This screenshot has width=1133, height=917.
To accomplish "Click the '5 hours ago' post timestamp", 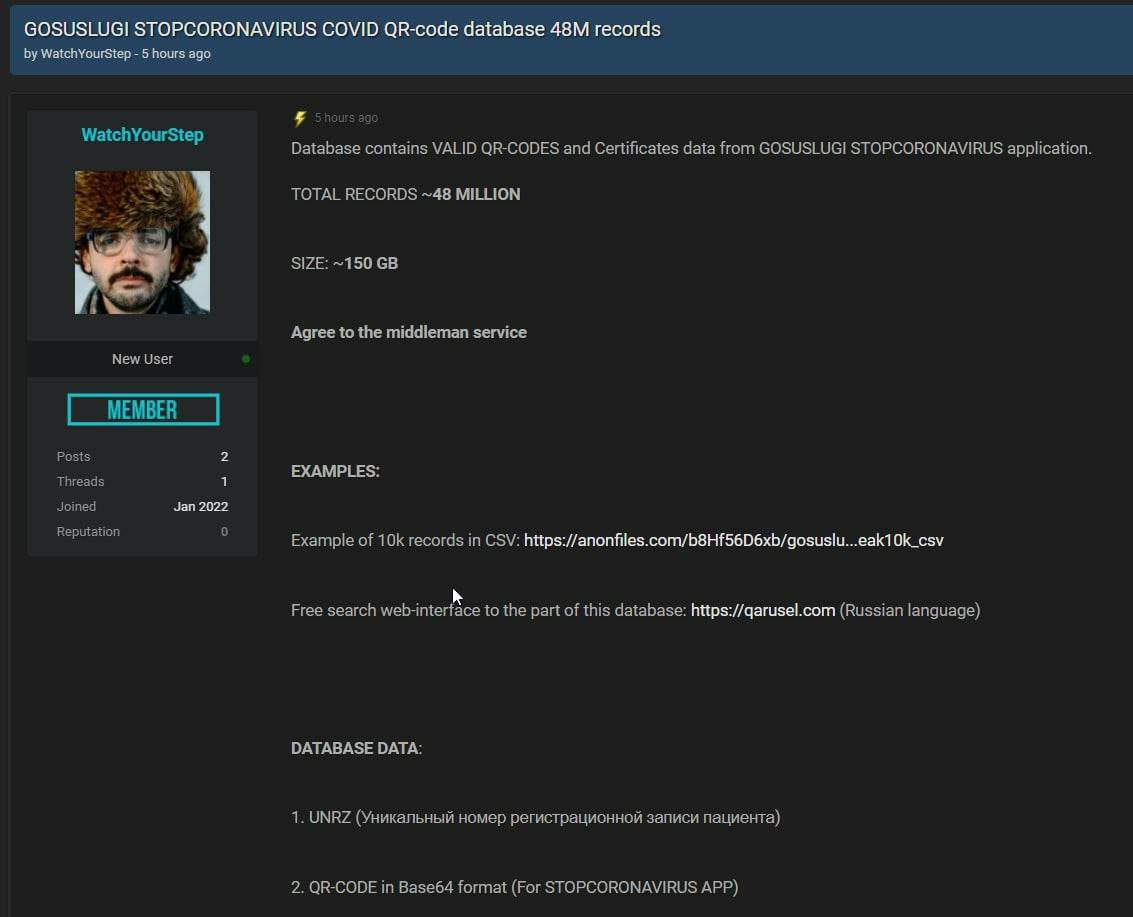I will pos(346,118).
